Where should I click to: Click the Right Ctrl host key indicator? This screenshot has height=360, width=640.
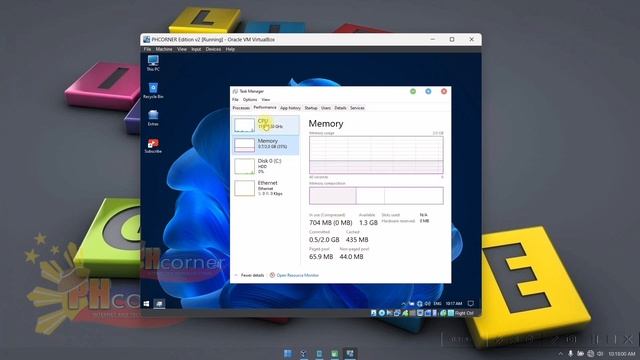pyautogui.click(x=464, y=313)
